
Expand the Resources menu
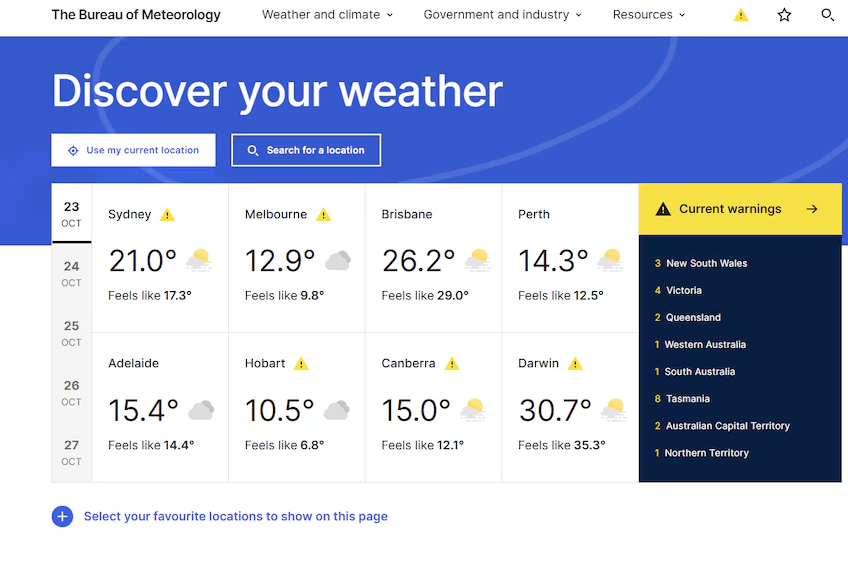point(649,15)
